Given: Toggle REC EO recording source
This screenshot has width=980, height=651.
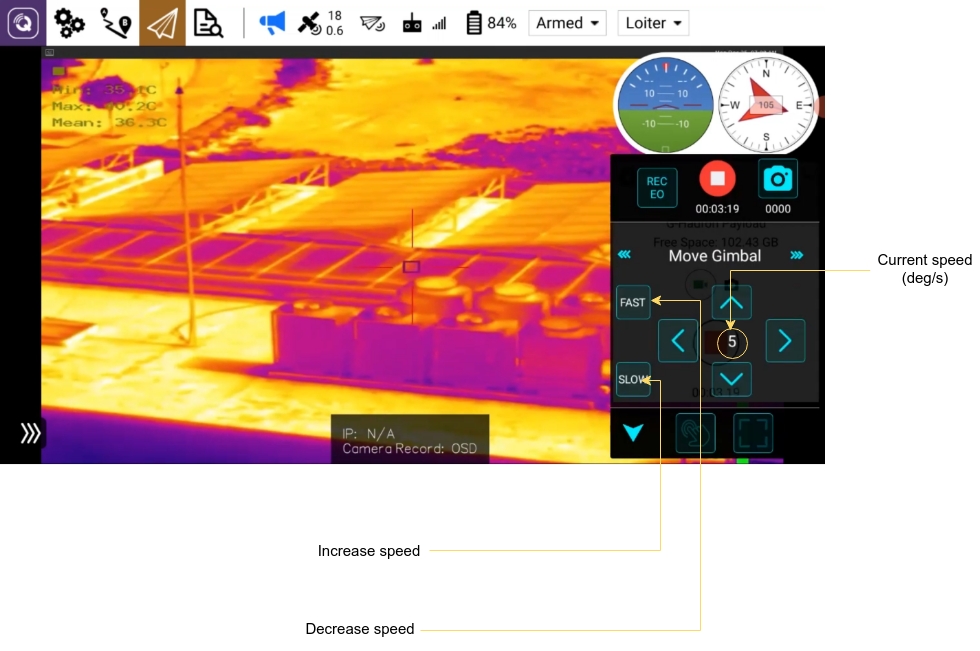Looking at the screenshot, I should [x=657, y=188].
